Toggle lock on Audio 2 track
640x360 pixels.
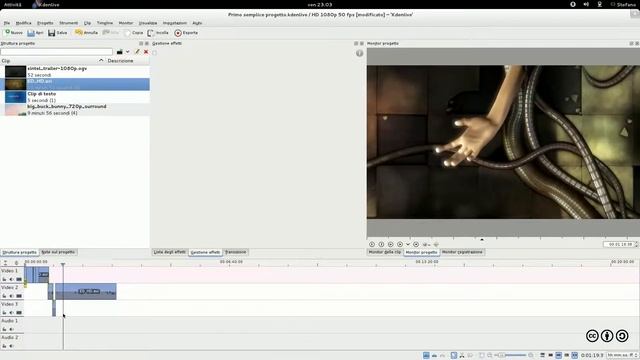(x=4, y=346)
